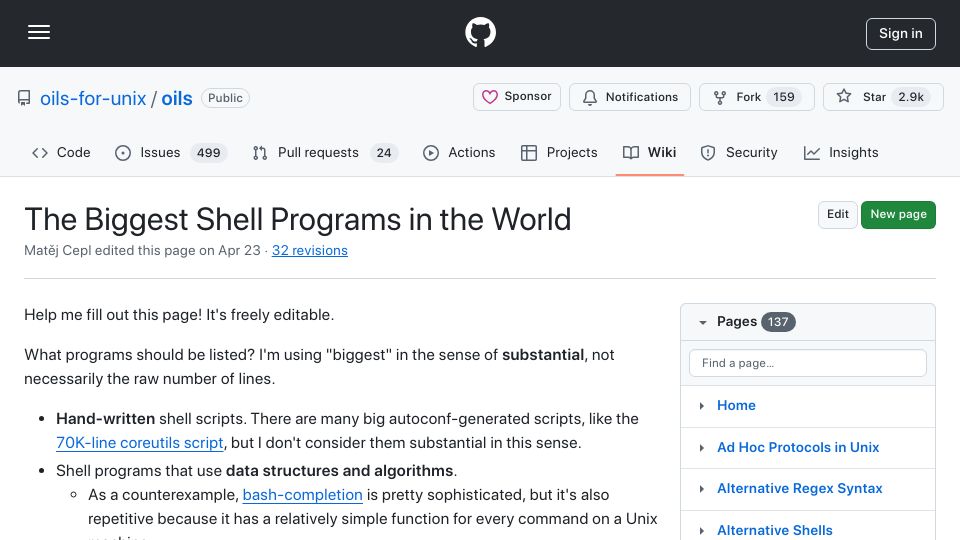Image resolution: width=960 pixels, height=540 pixels.
Task: Open the hamburger navigation menu
Action: pyautogui.click(x=39, y=32)
